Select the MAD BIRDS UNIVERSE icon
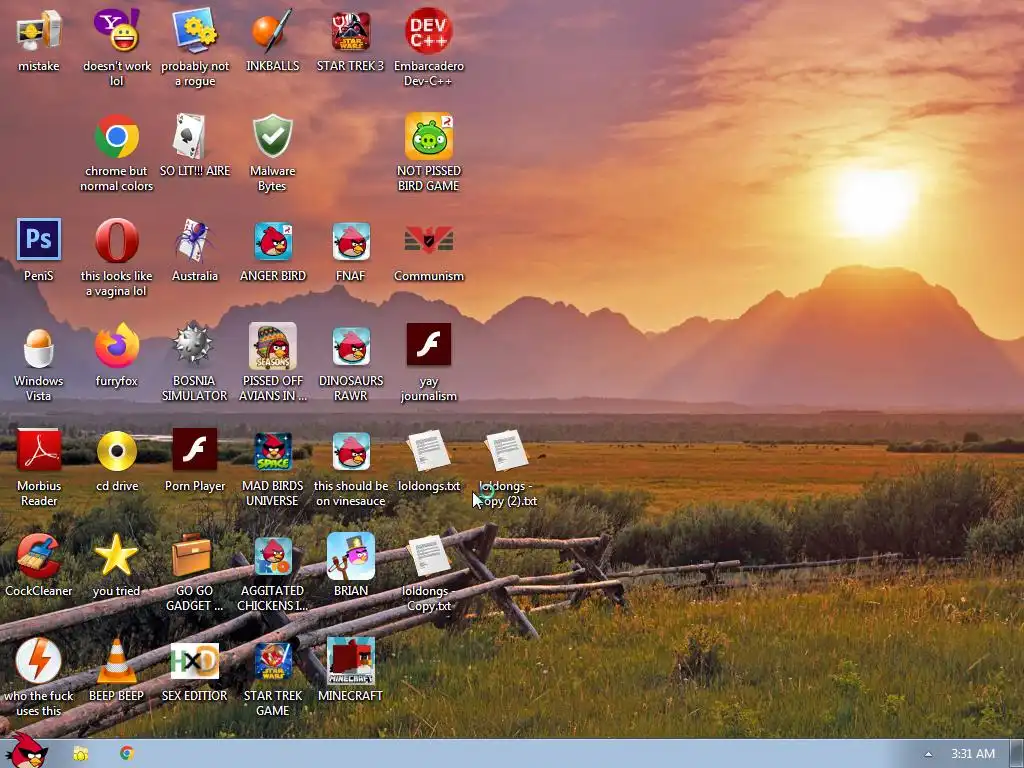 pyautogui.click(x=272, y=451)
